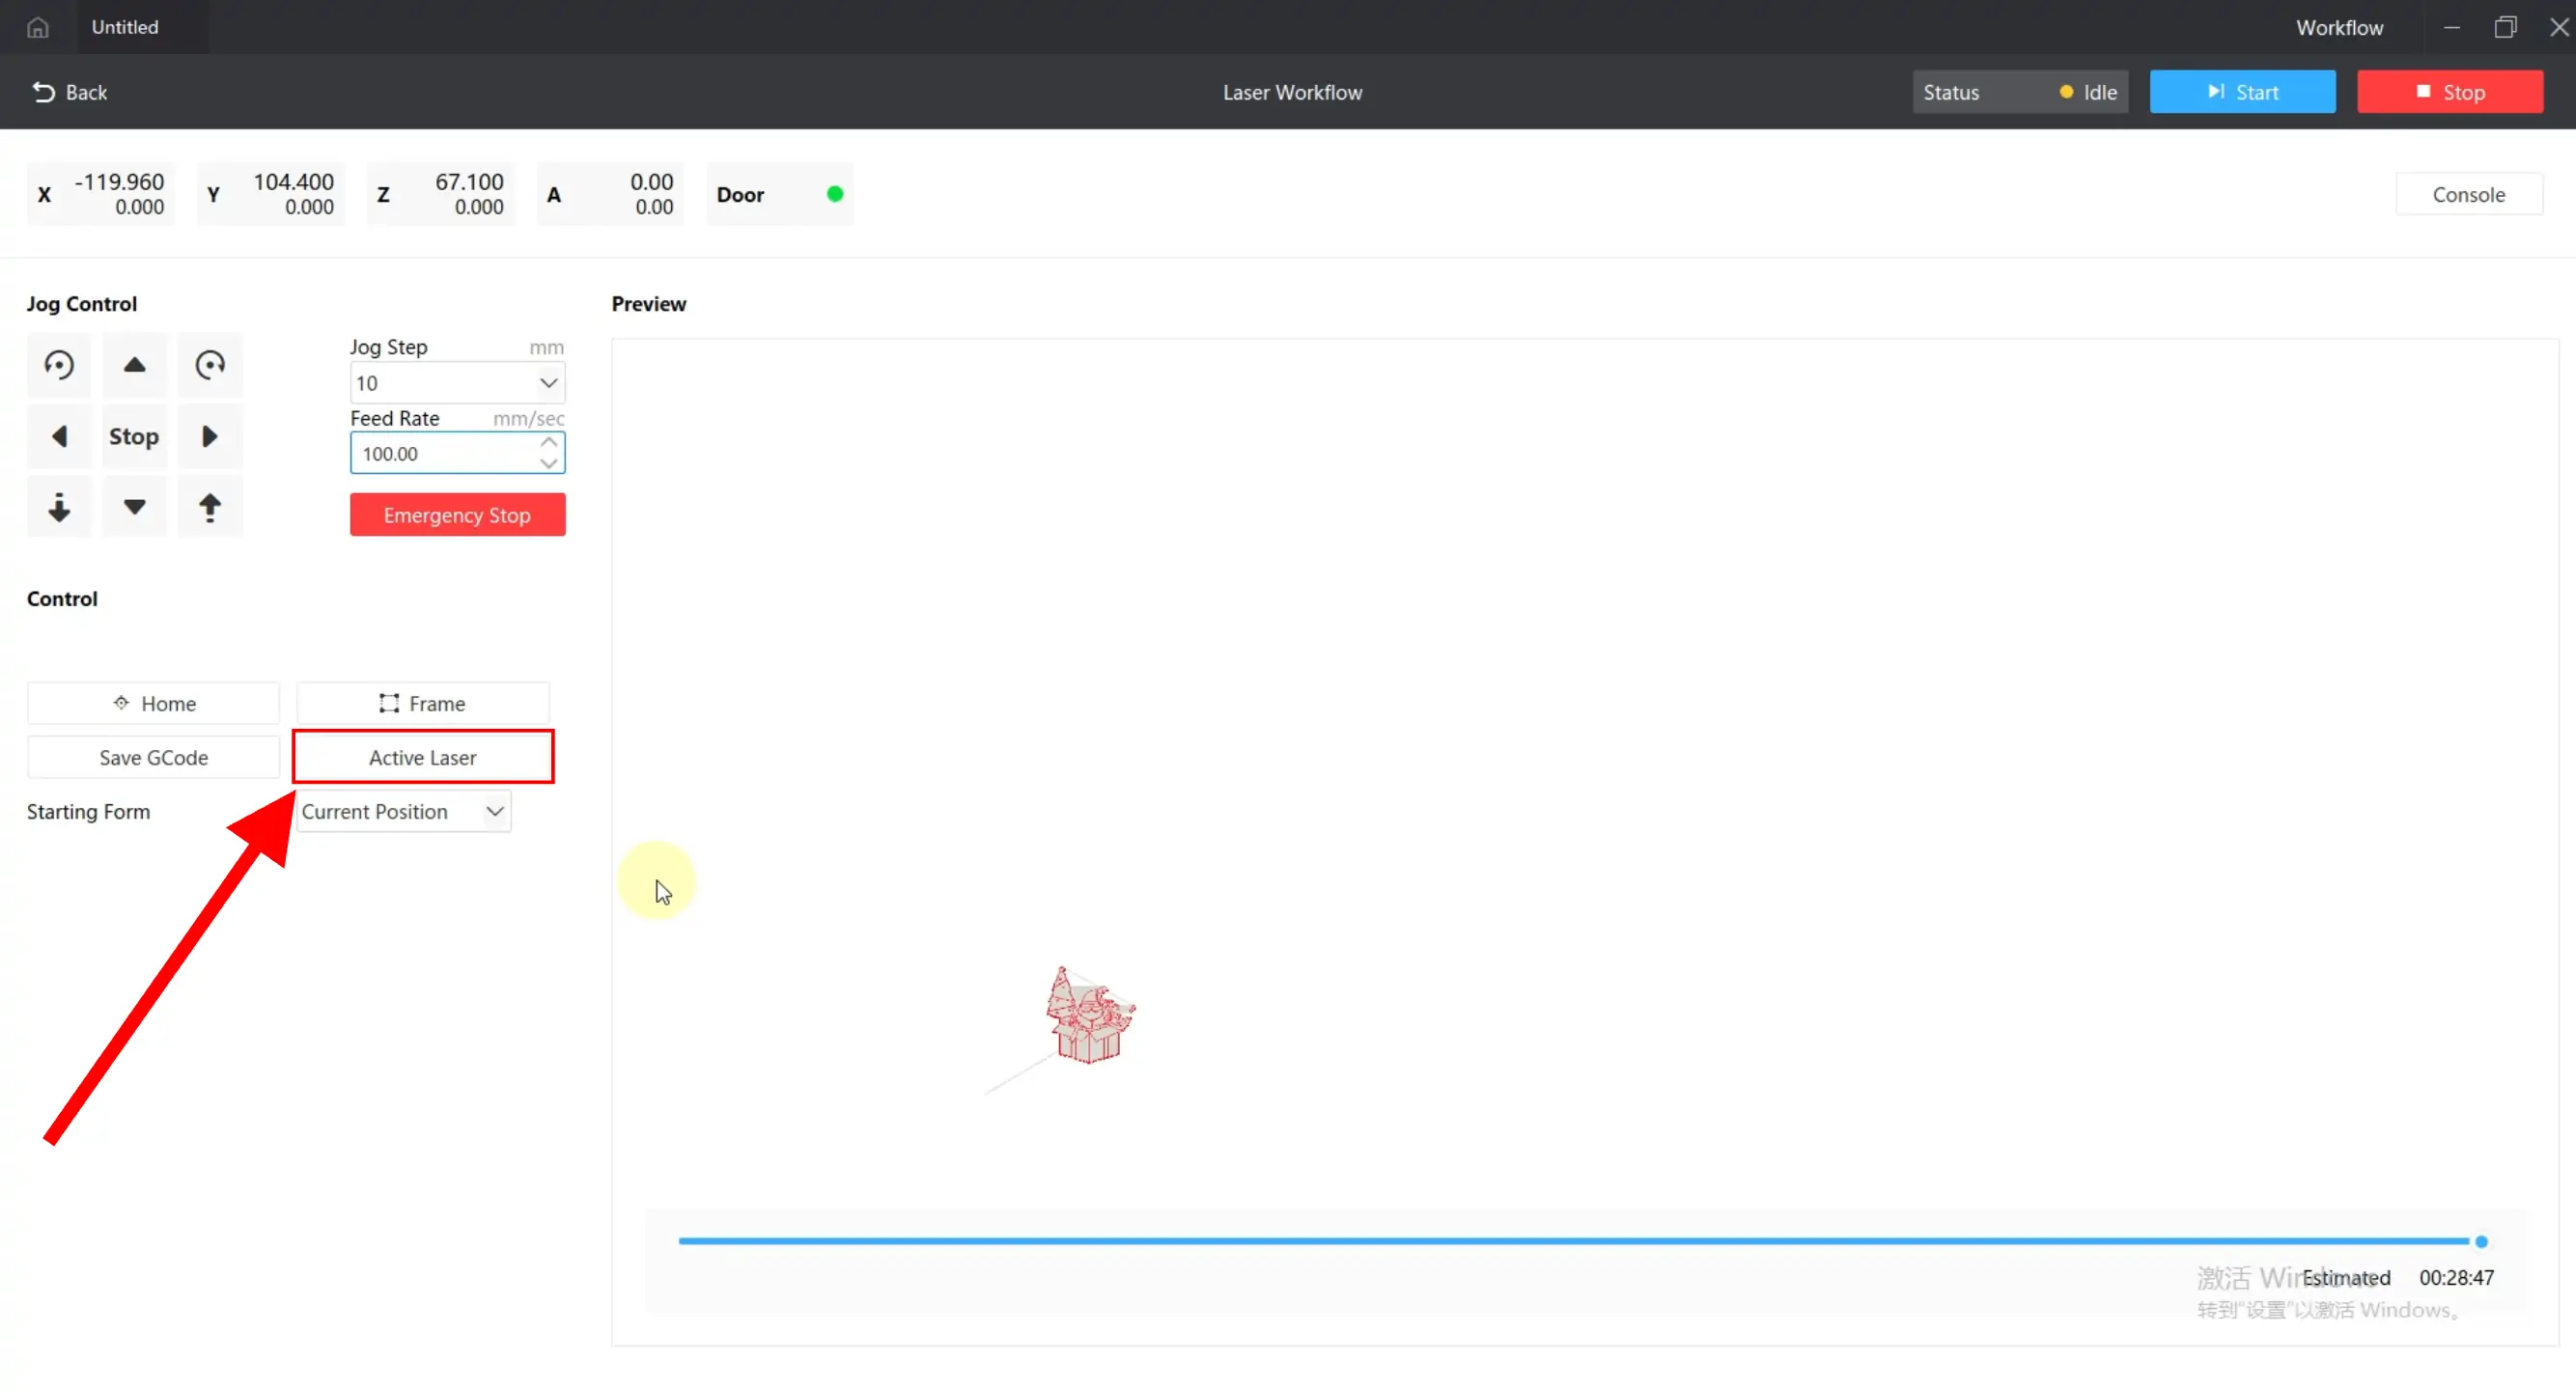The height and width of the screenshot is (1390, 2576).
Task: Start the laser job
Action: coord(2242,92)
